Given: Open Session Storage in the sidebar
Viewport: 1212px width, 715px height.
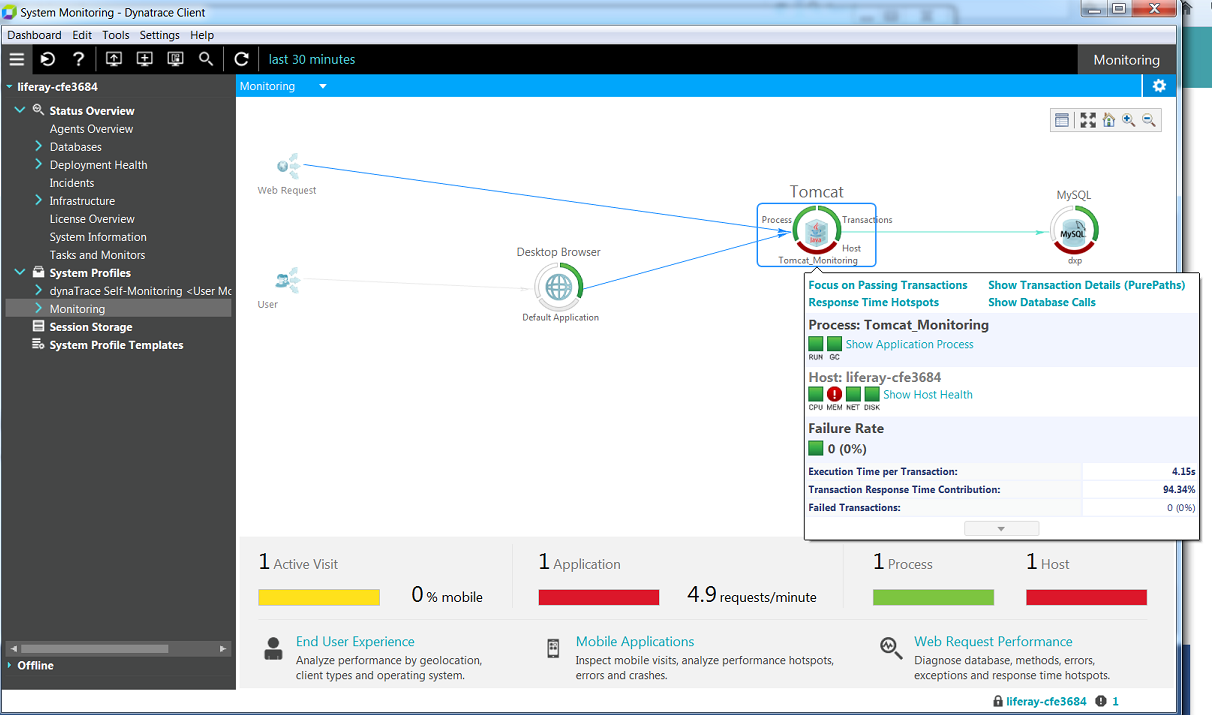Looking at the screenshot, I should click(x=91, y=327).
